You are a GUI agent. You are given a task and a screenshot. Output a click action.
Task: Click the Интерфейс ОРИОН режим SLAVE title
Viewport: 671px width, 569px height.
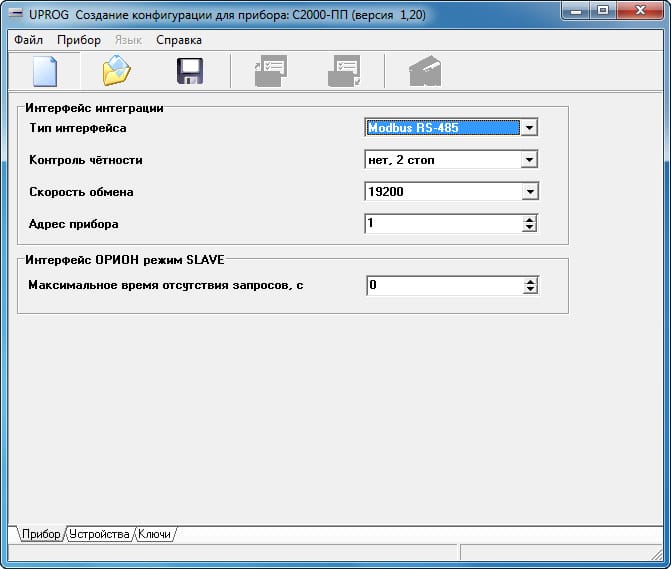125,260
